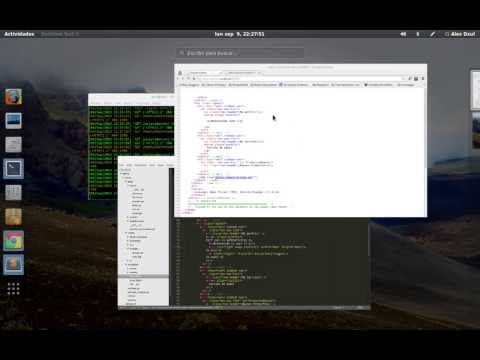Switch to the first workspace thumbnail
480x360 pixels.
click(x=475, y=90)
